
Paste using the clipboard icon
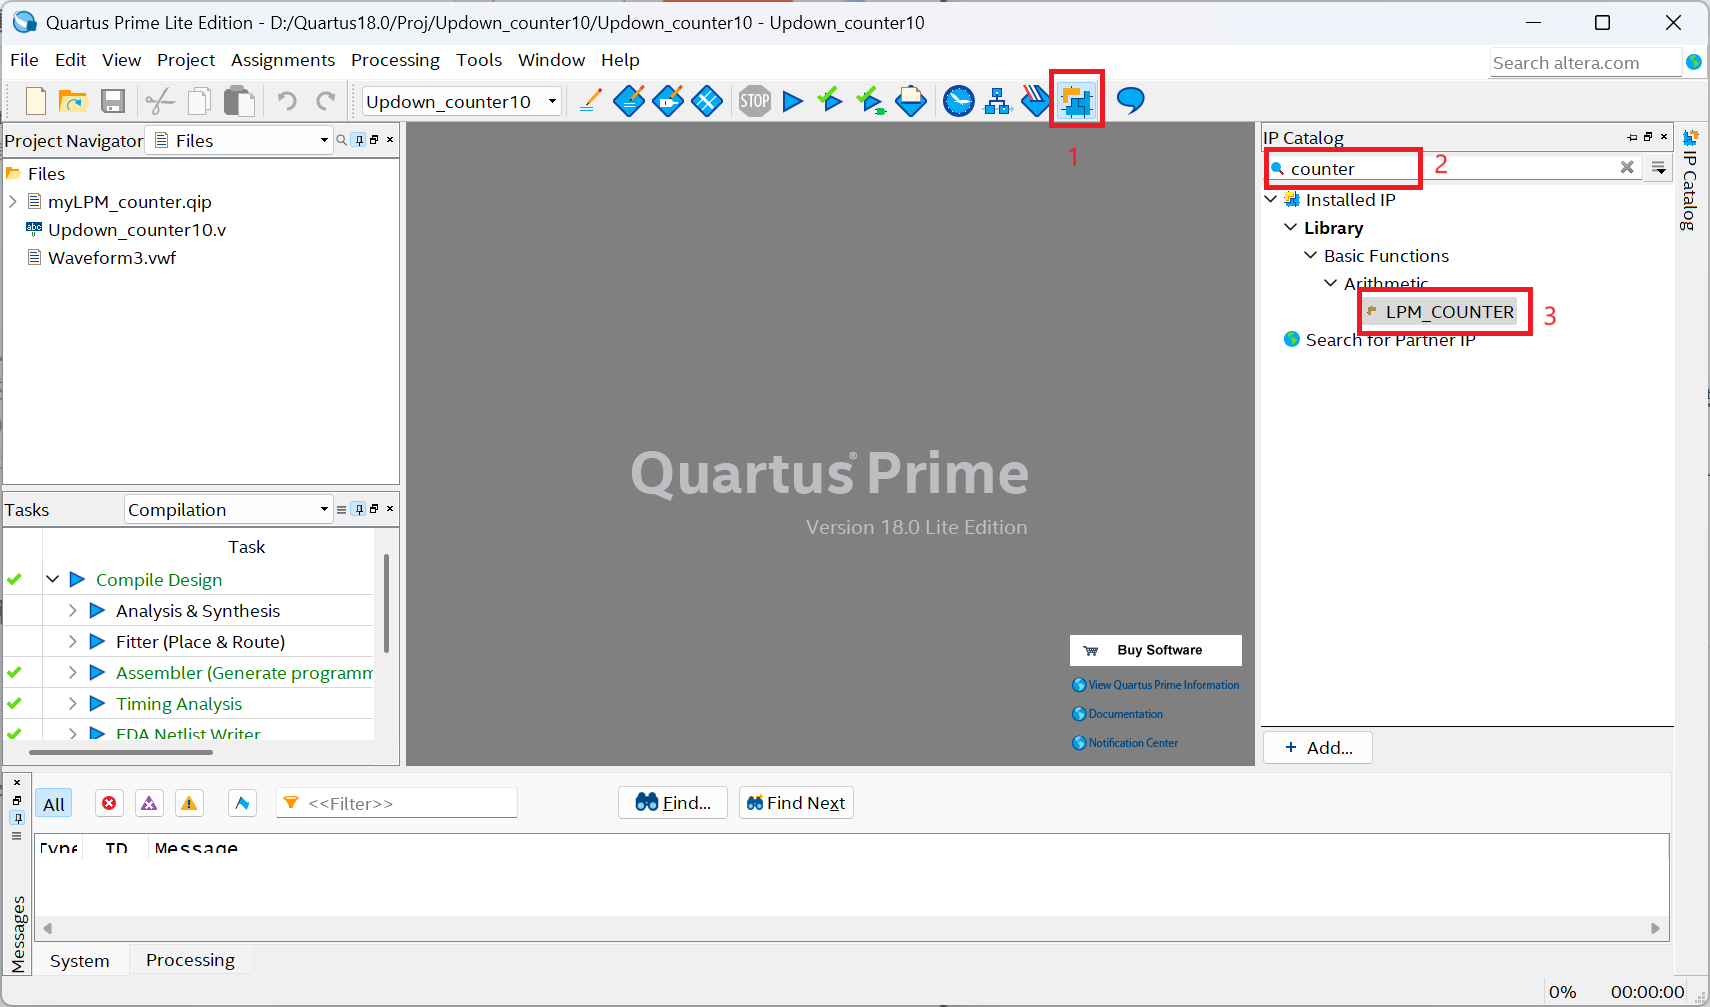(239, 101)
